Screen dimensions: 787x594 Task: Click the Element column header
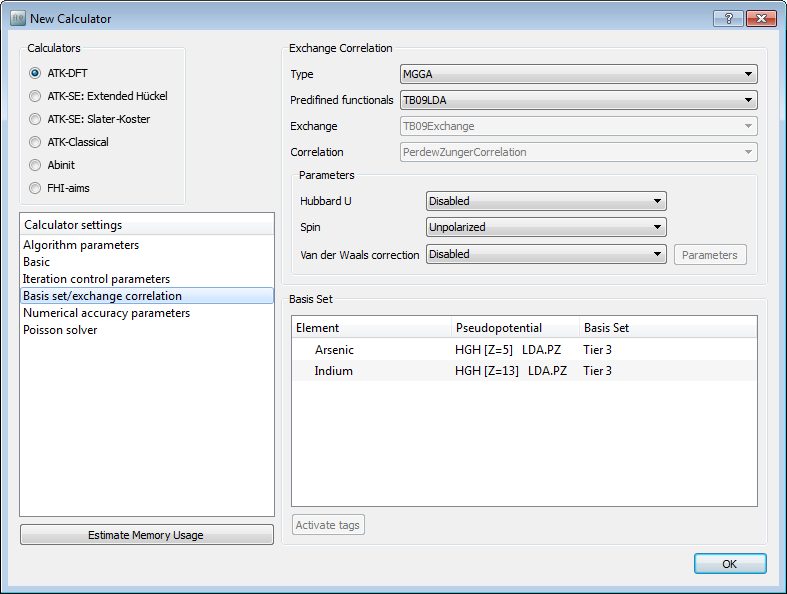pos(371,328)
